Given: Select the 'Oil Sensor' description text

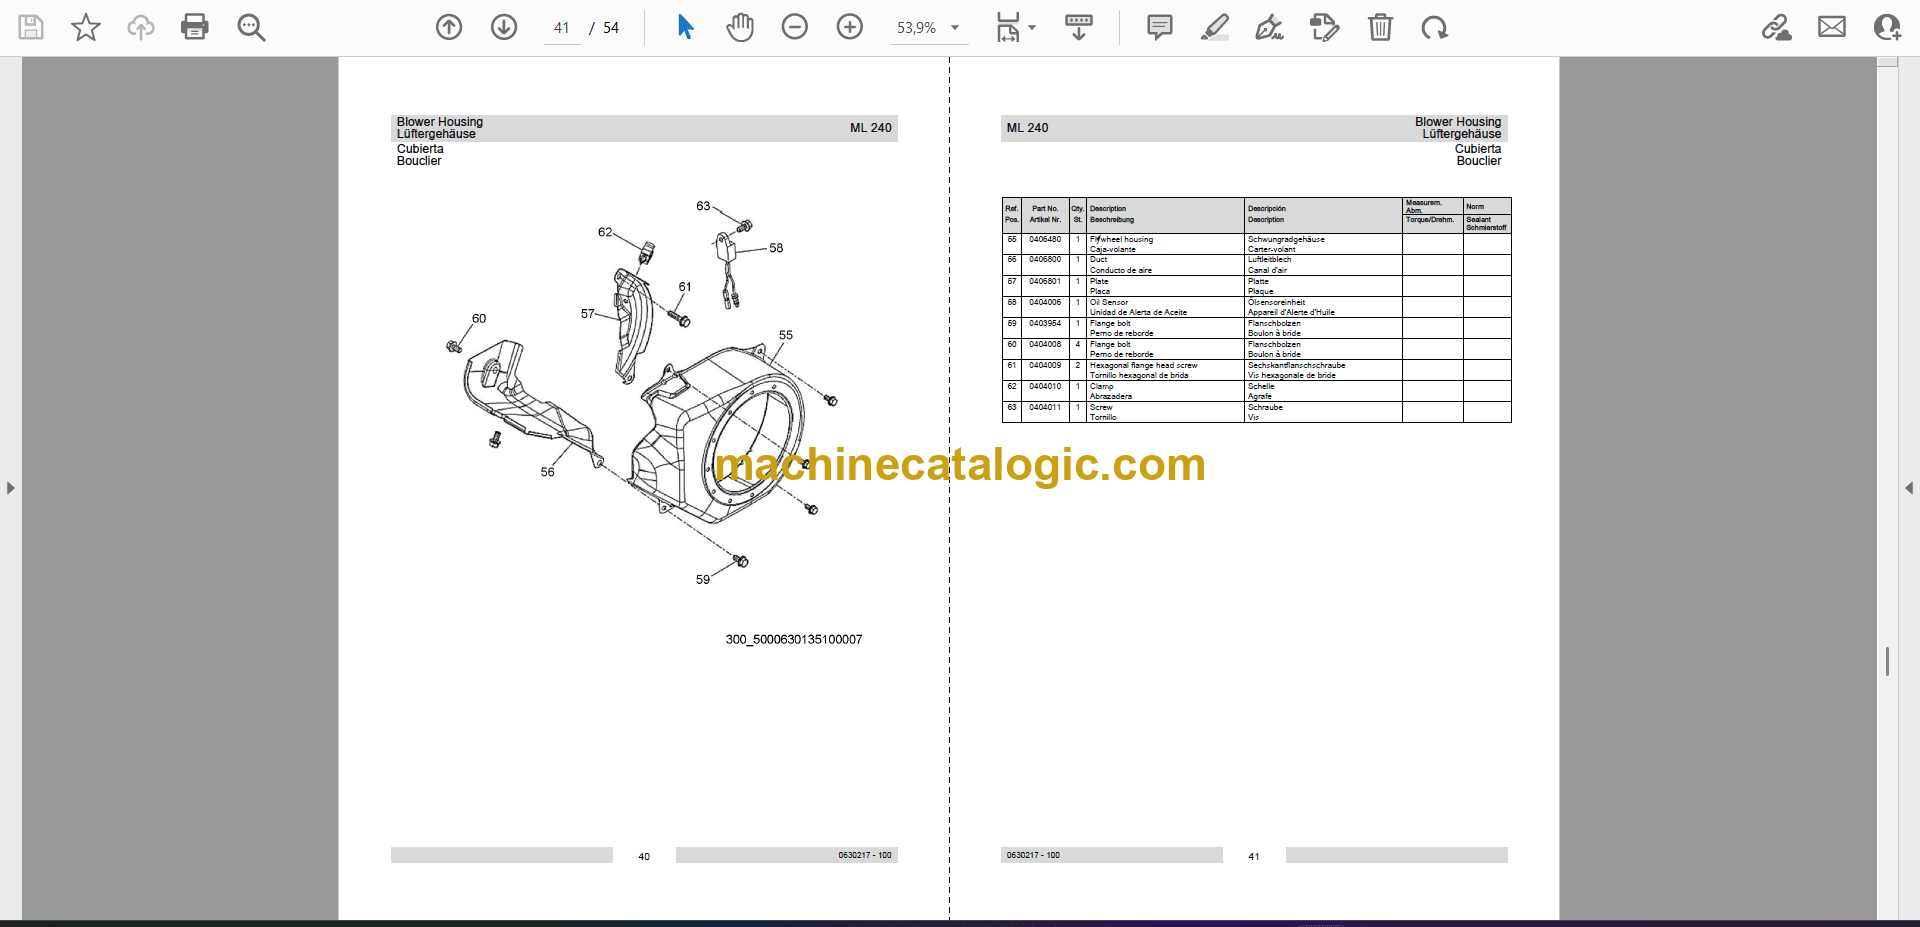Looking at the screenshot, I should click(1109, 302).
